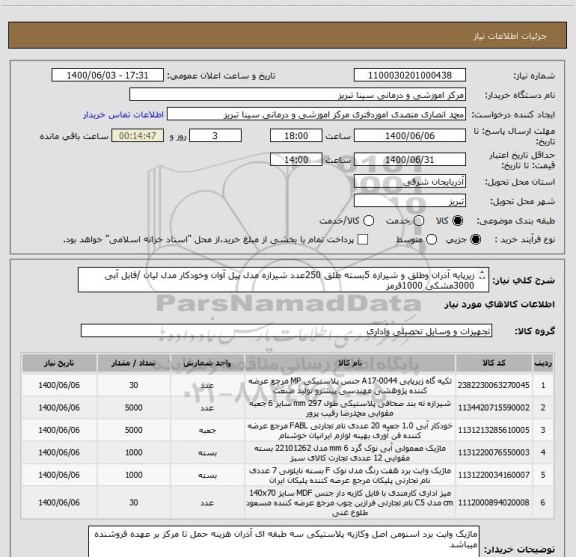The height and width of the screenshot is (557, 576).
Task: Click the نام کالا column header
Action: click(350, 363)
